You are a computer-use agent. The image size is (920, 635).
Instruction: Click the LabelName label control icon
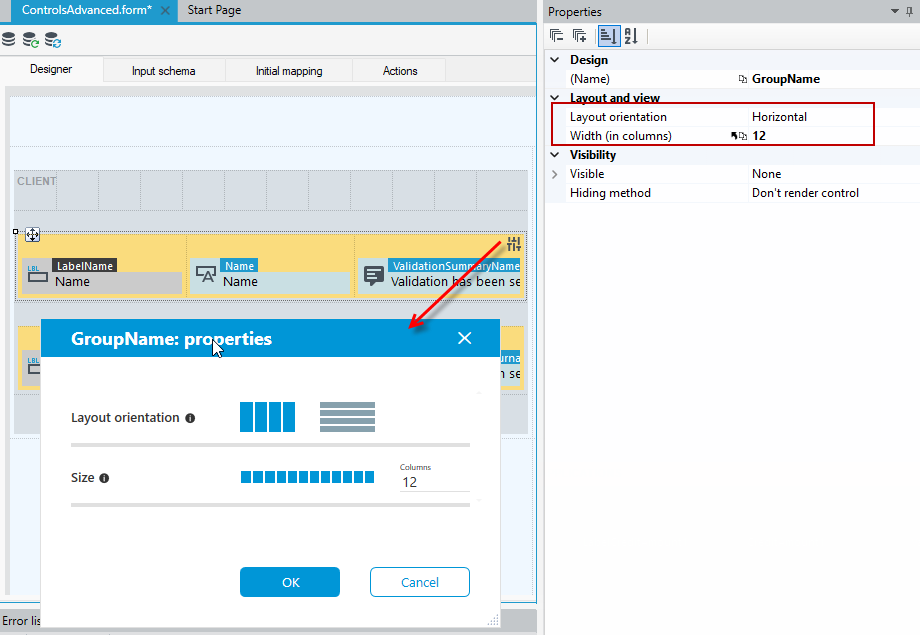38,275
